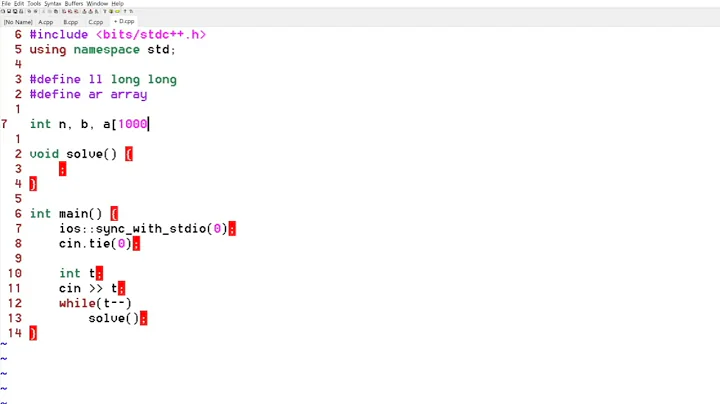Open the Edit menu
Screen dimensions: 720x404
click(19, 3)
